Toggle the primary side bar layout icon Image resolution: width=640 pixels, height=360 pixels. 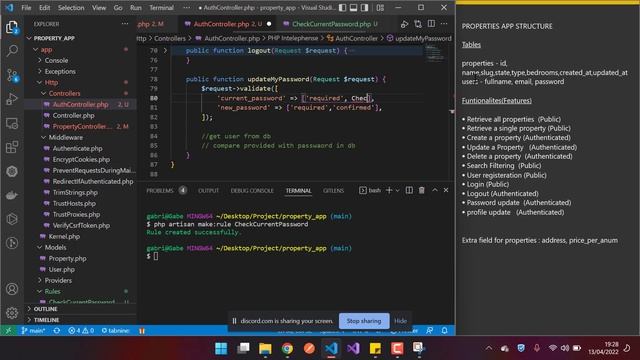[343, 8]
